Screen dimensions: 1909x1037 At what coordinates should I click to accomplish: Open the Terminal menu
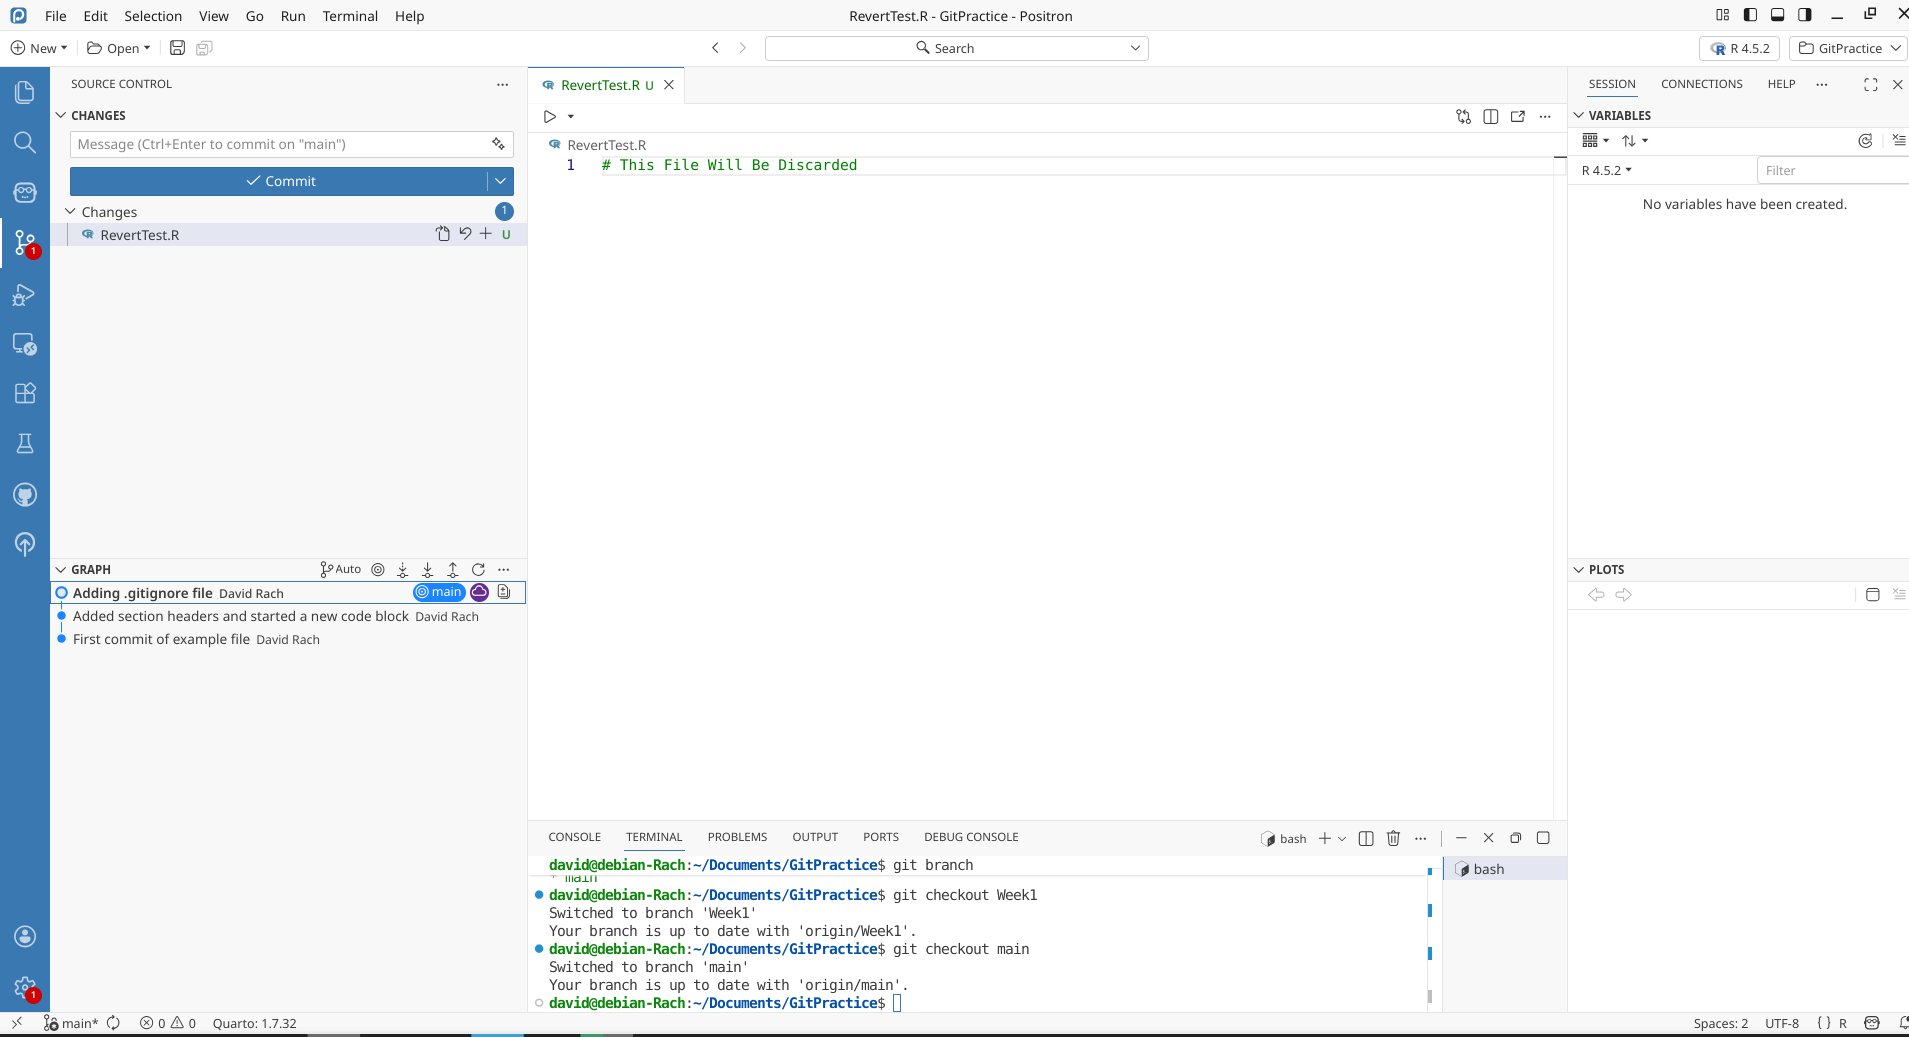coord(350,16)
